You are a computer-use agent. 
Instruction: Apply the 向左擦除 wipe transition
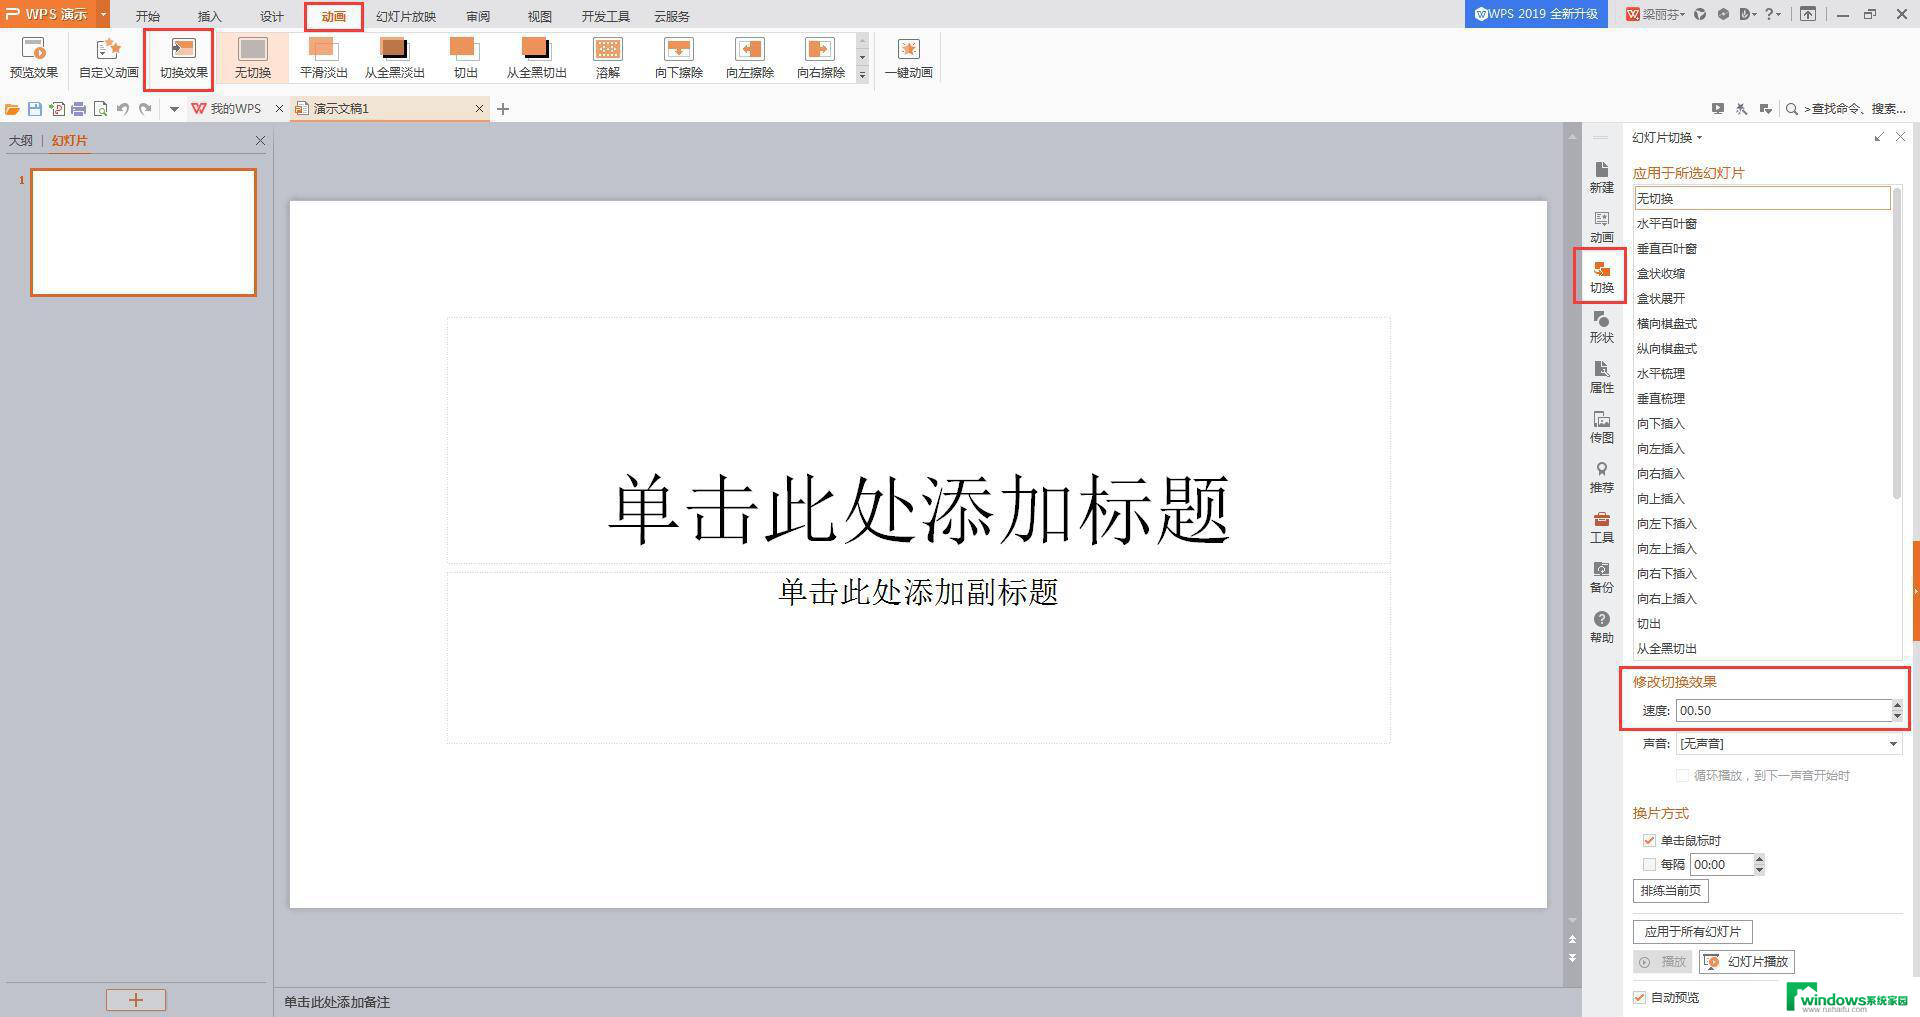(x=749, y=58)
